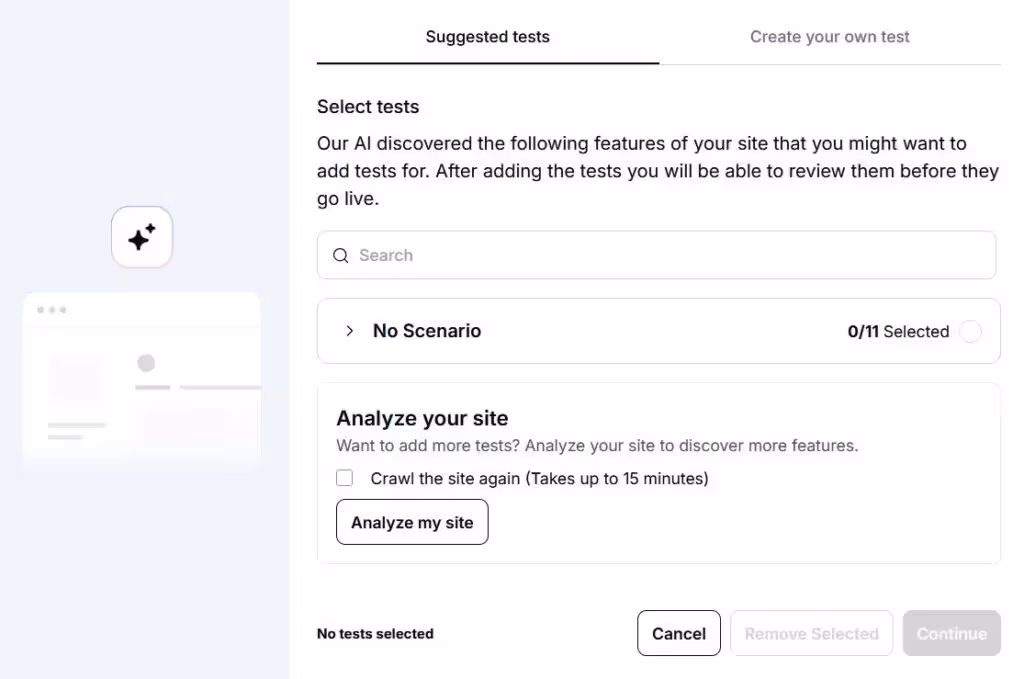
Task: Switch to Suggested tests tab
Action: click(488, 37)
